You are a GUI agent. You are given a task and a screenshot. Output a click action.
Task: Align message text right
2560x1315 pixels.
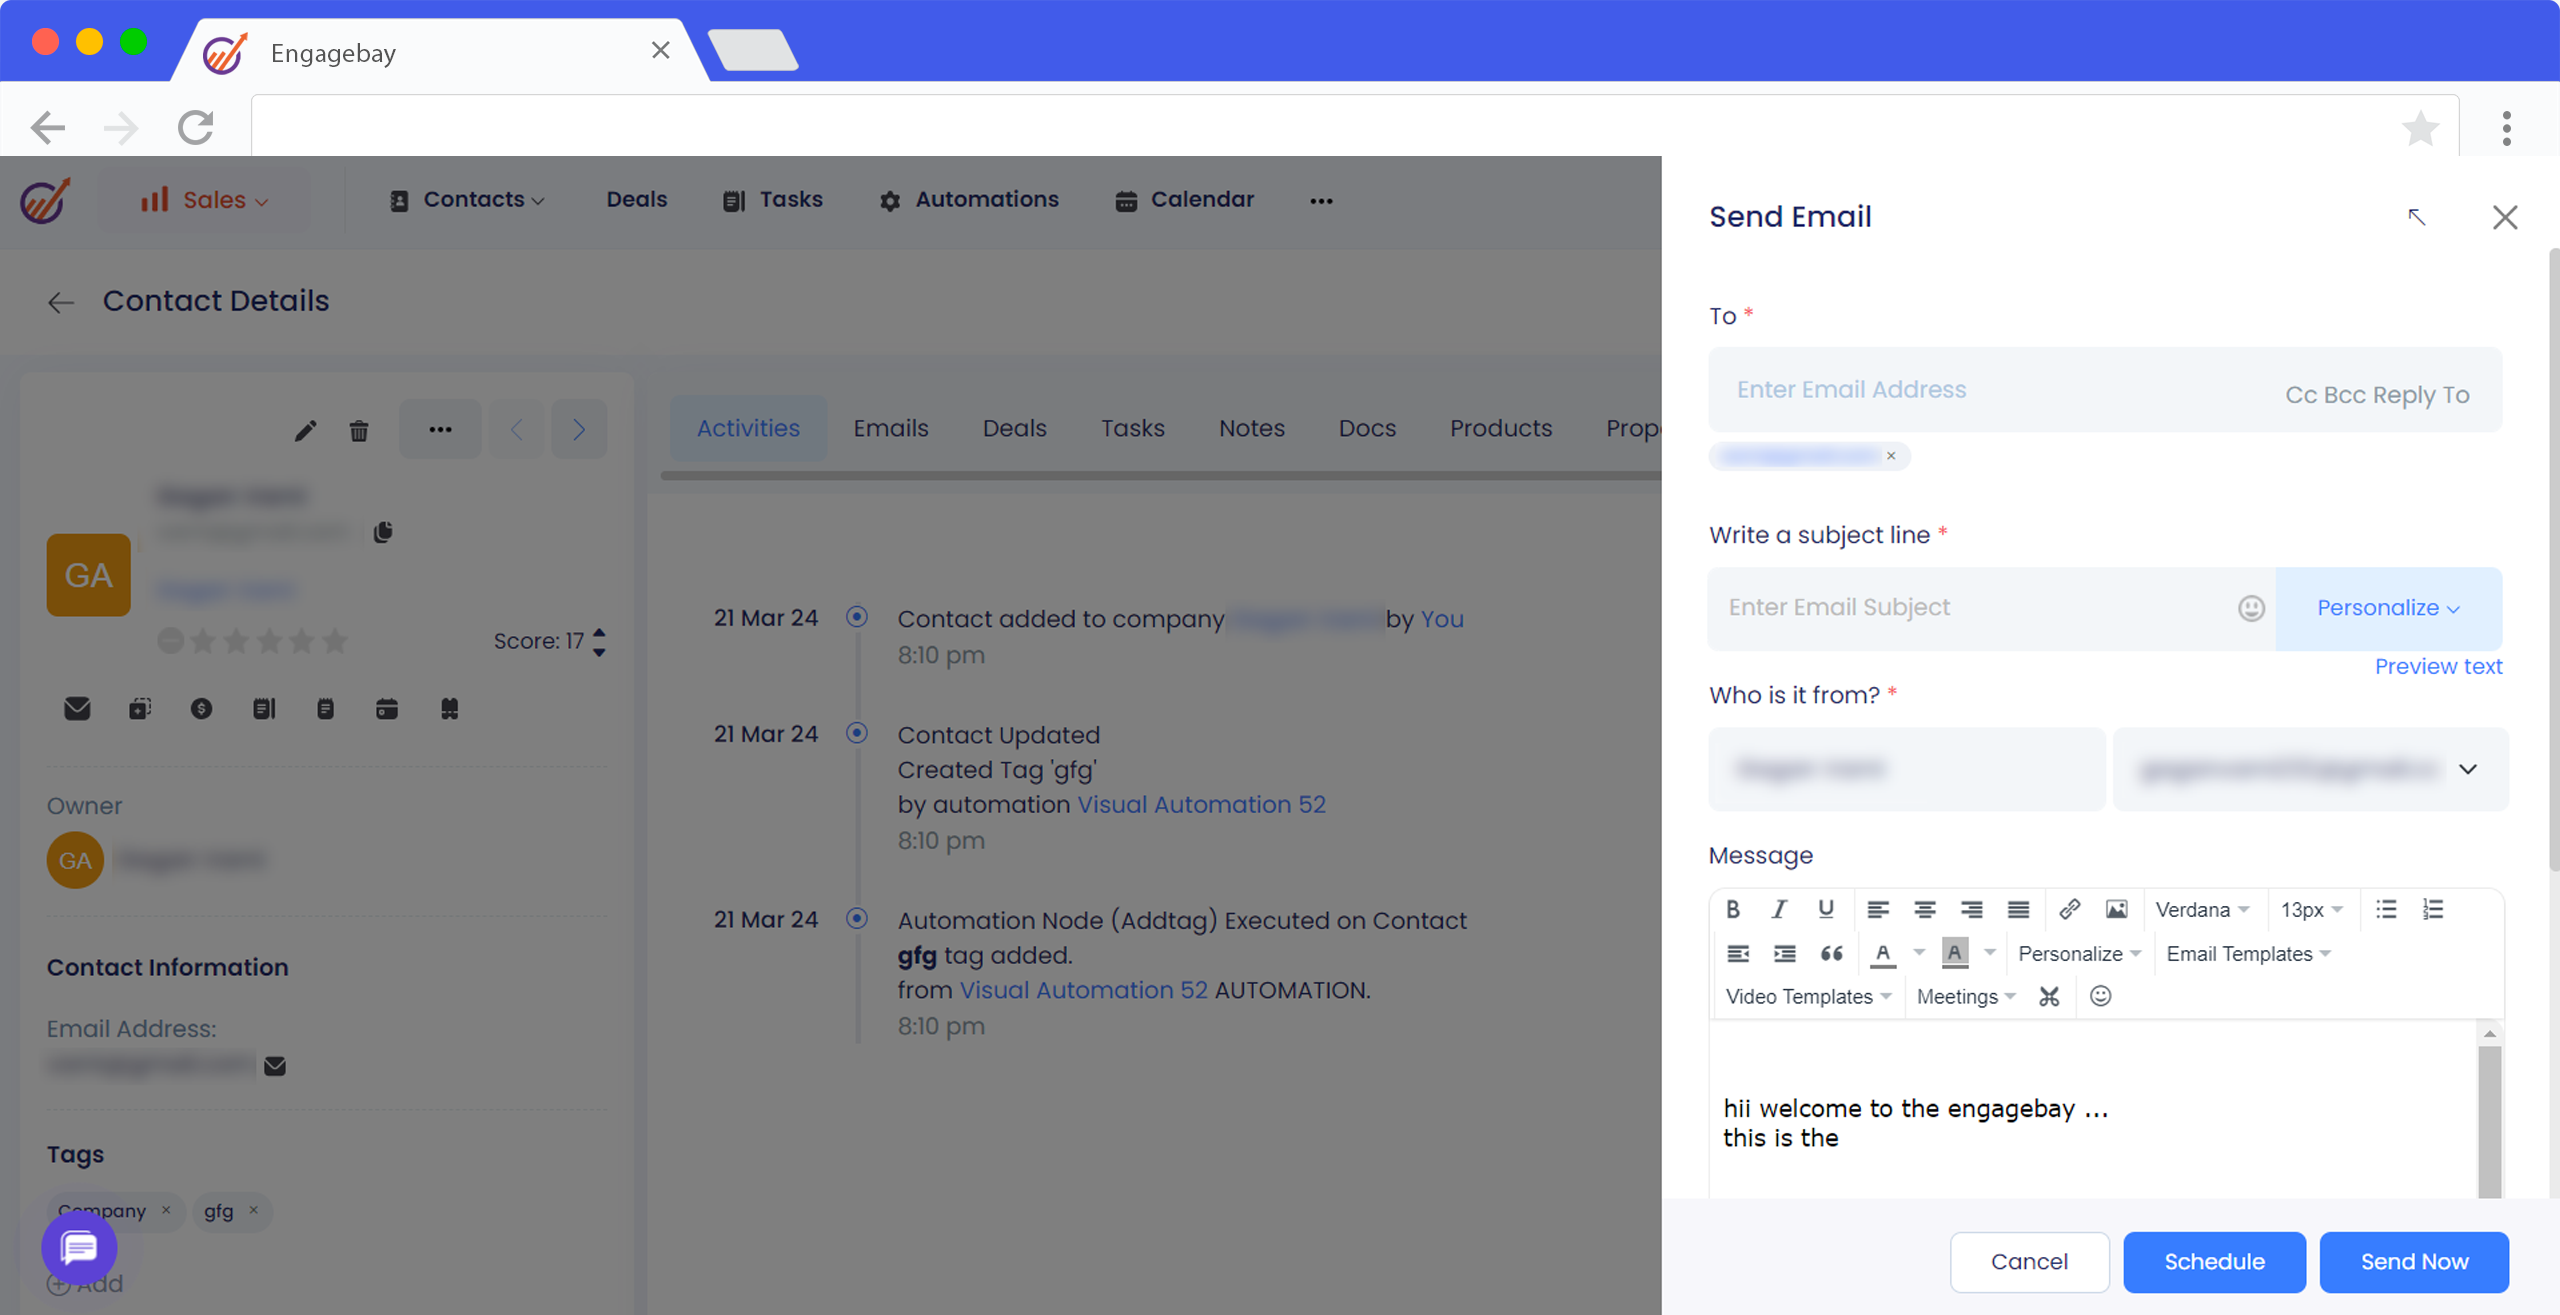coord(1971,909)
